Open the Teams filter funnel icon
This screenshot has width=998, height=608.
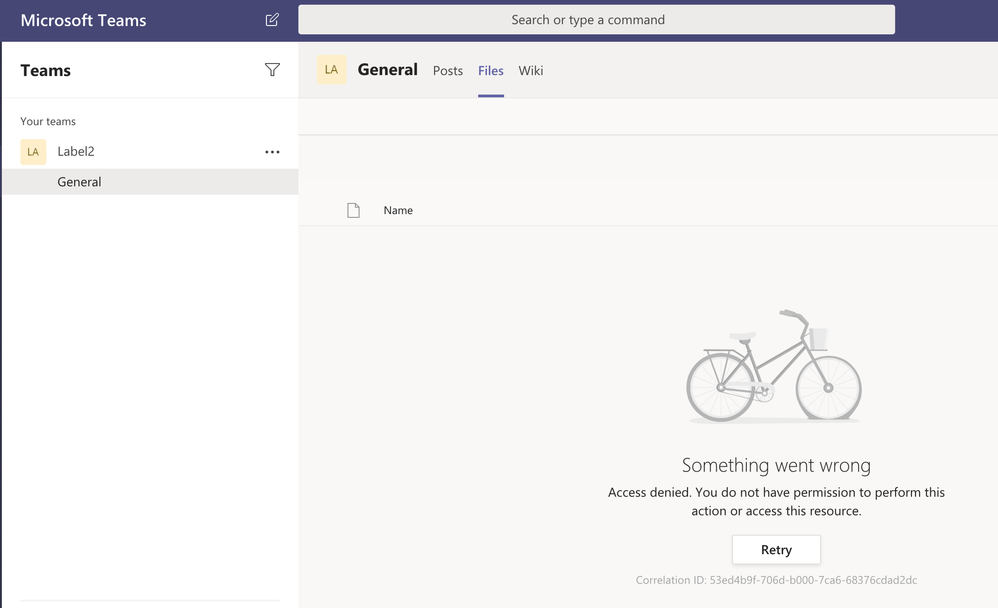click(272, 70)
